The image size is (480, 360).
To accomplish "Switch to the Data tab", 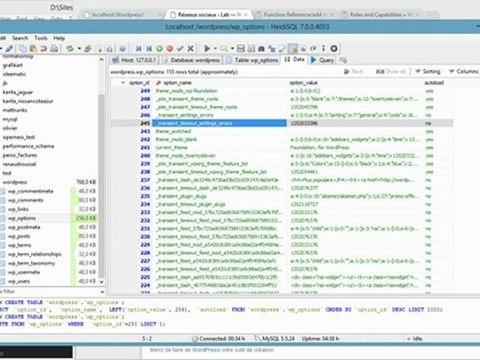I will click(x=294, y=59).
